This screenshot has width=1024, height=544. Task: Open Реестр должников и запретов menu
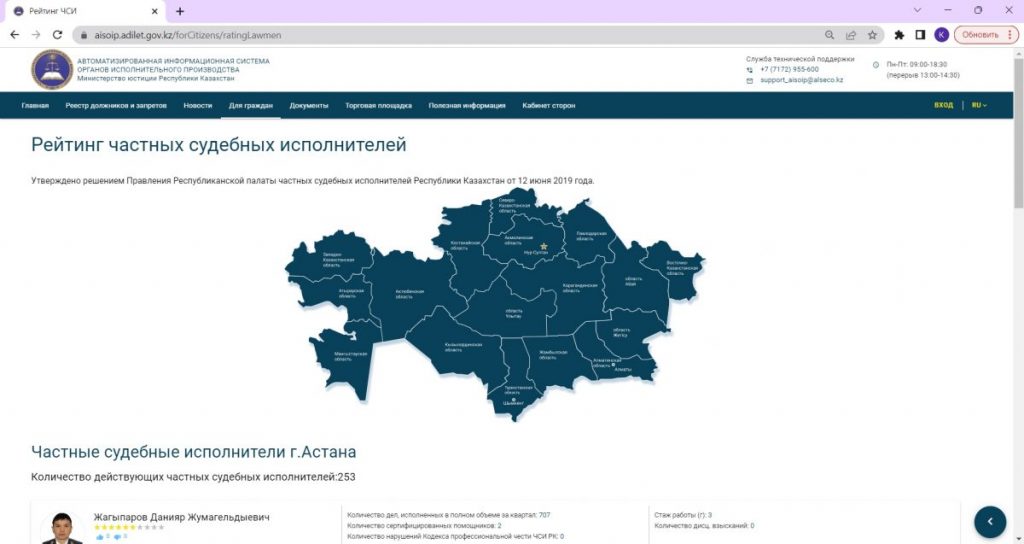coord(116,105)
